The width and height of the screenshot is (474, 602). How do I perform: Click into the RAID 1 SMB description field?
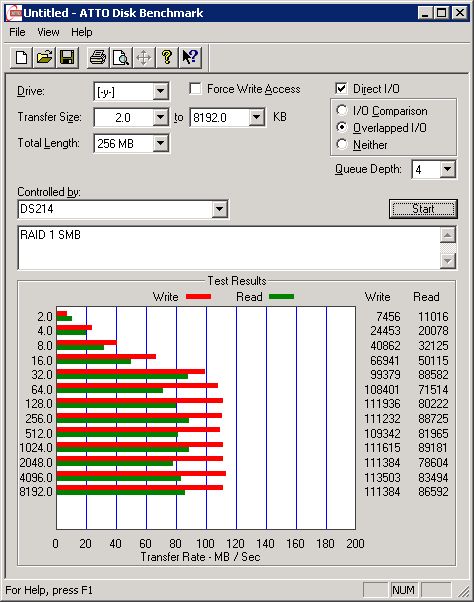[229, 248]
